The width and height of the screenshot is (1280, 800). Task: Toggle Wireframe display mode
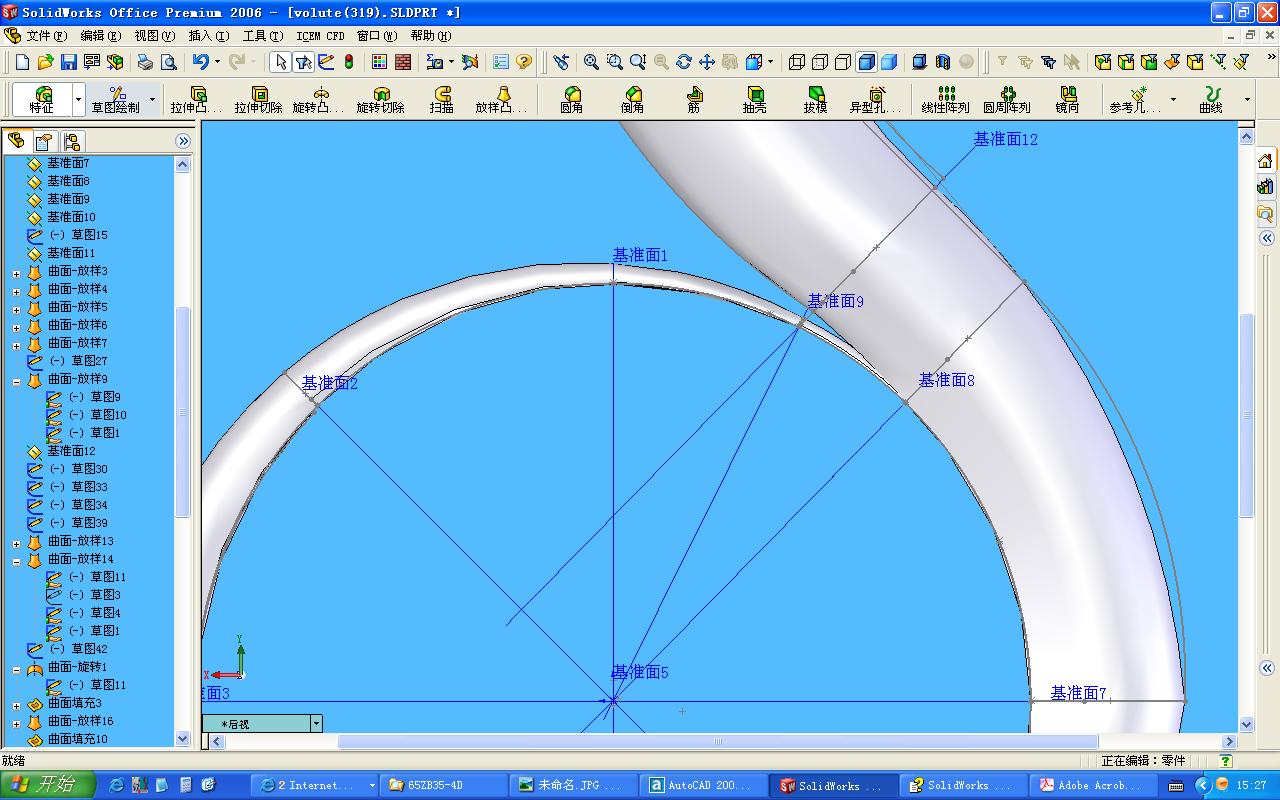coord(797,62)
